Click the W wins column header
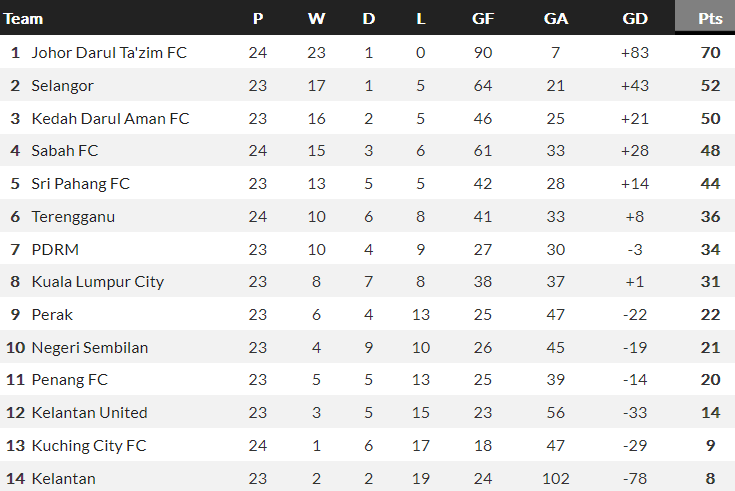The height and width of the screenshot is (491, 735). tap(317, 18)
